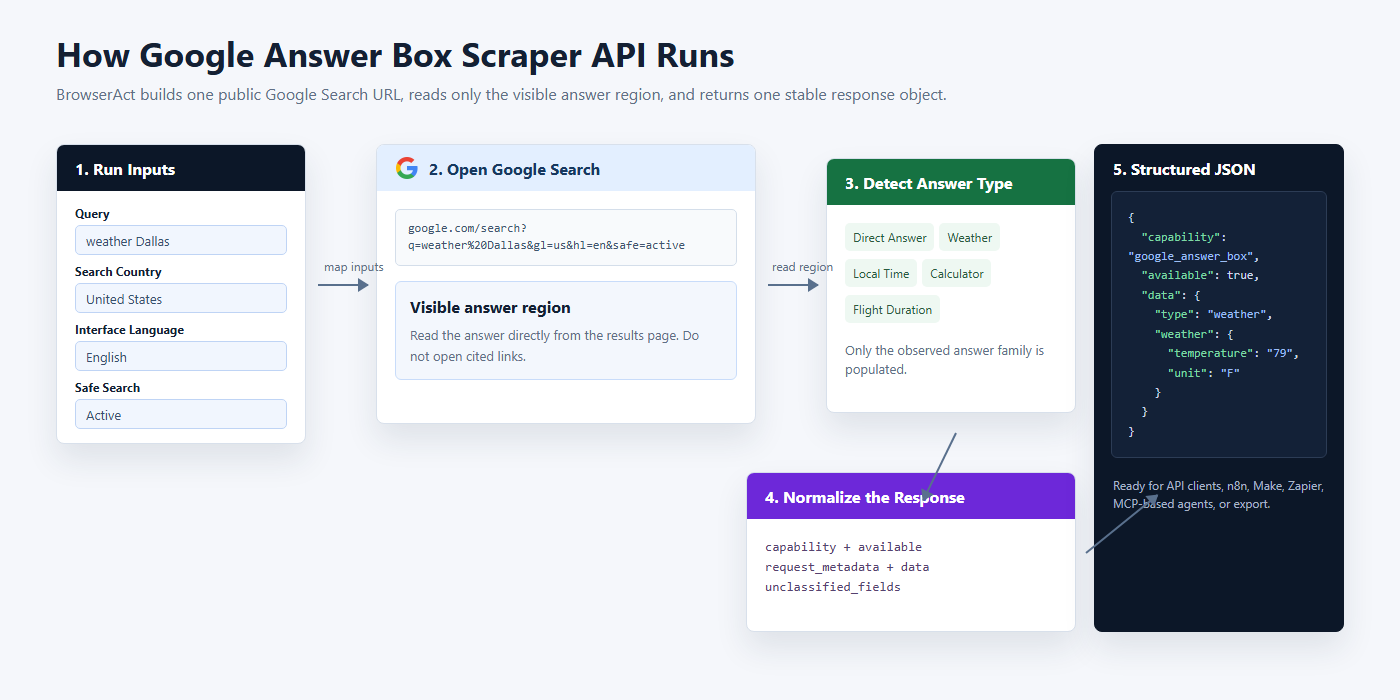Click the map inputs label

point(354,267)
